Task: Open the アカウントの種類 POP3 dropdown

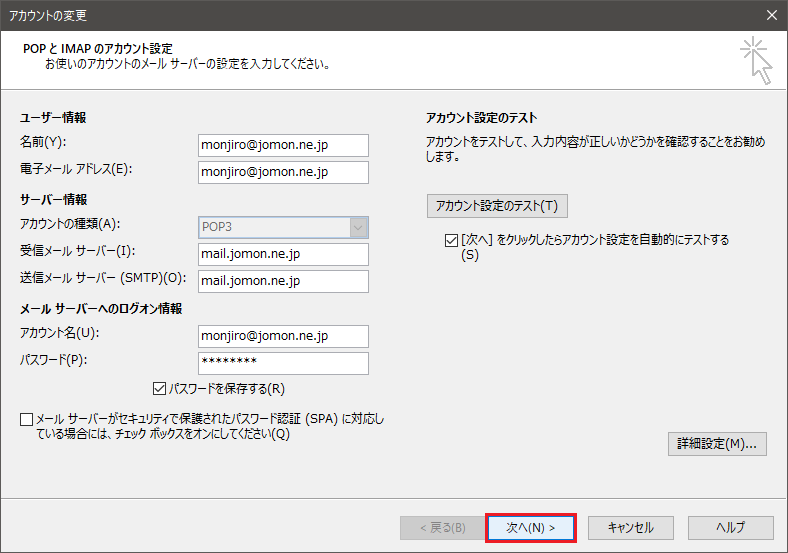Action: 283,227
